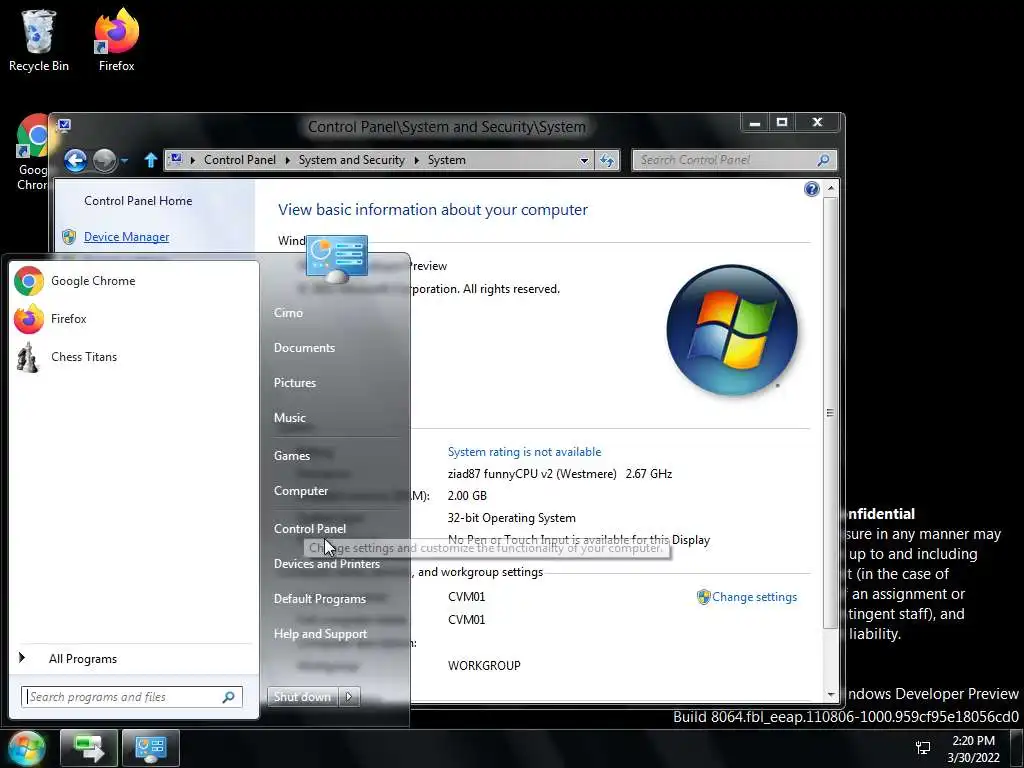Screen dimensions: 1024x768
Task: Click the search magnifier in Control Panel
Action: (824, 160)
